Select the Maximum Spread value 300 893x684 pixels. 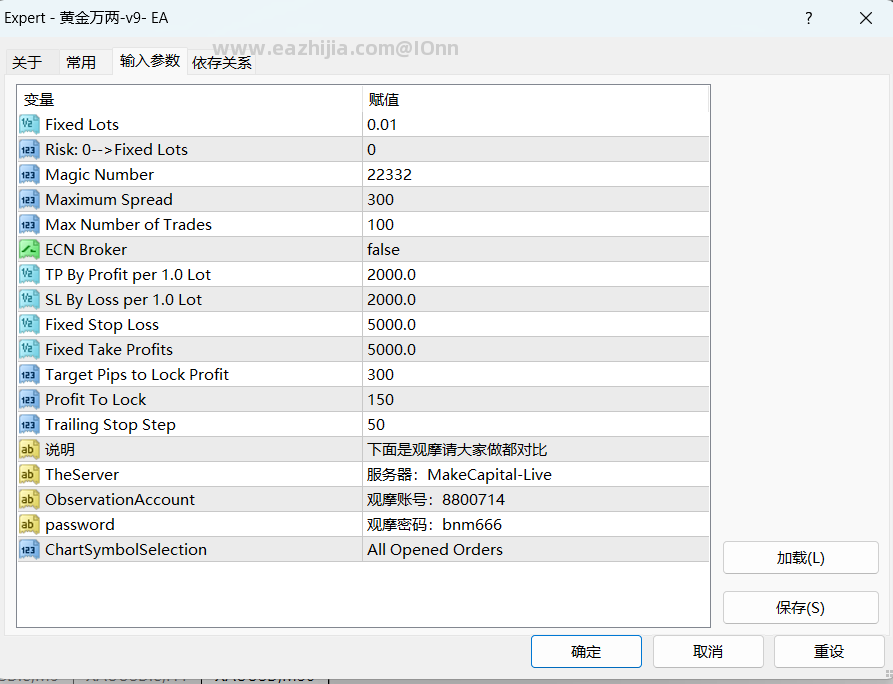coord(535,199)
